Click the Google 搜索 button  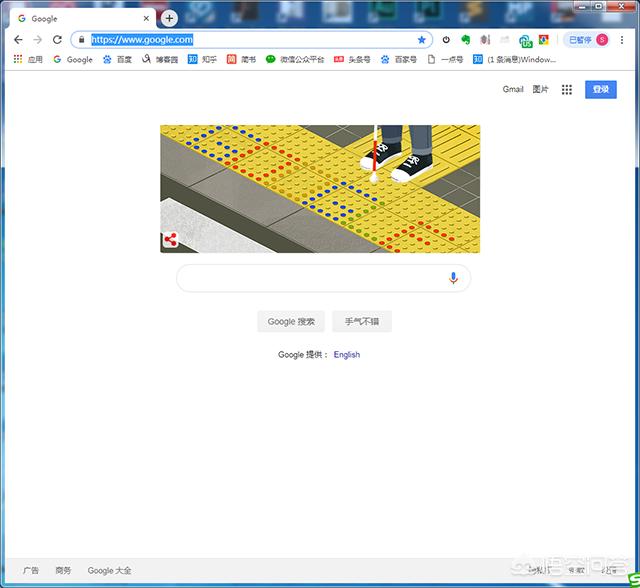coord(291,322)
